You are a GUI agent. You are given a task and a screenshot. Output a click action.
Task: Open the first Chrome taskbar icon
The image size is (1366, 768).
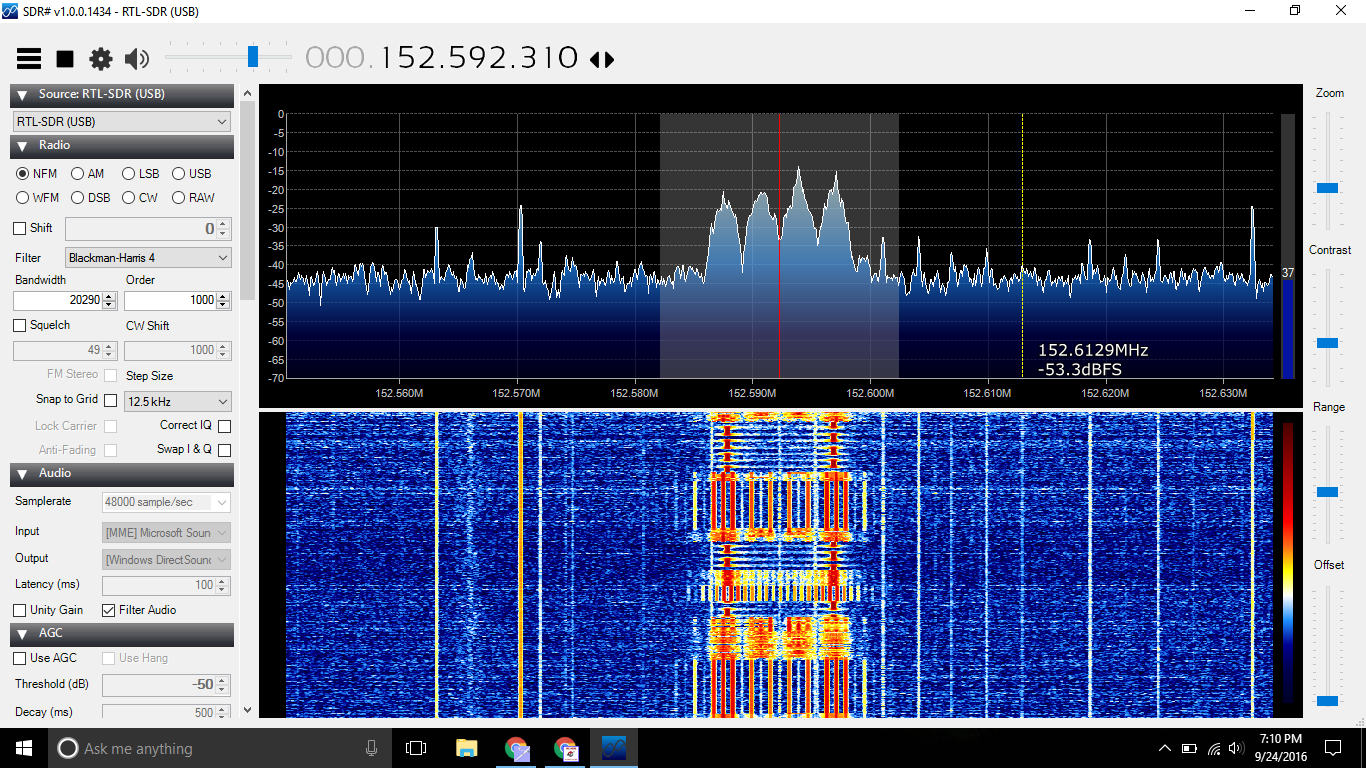(x=517, y=748)
